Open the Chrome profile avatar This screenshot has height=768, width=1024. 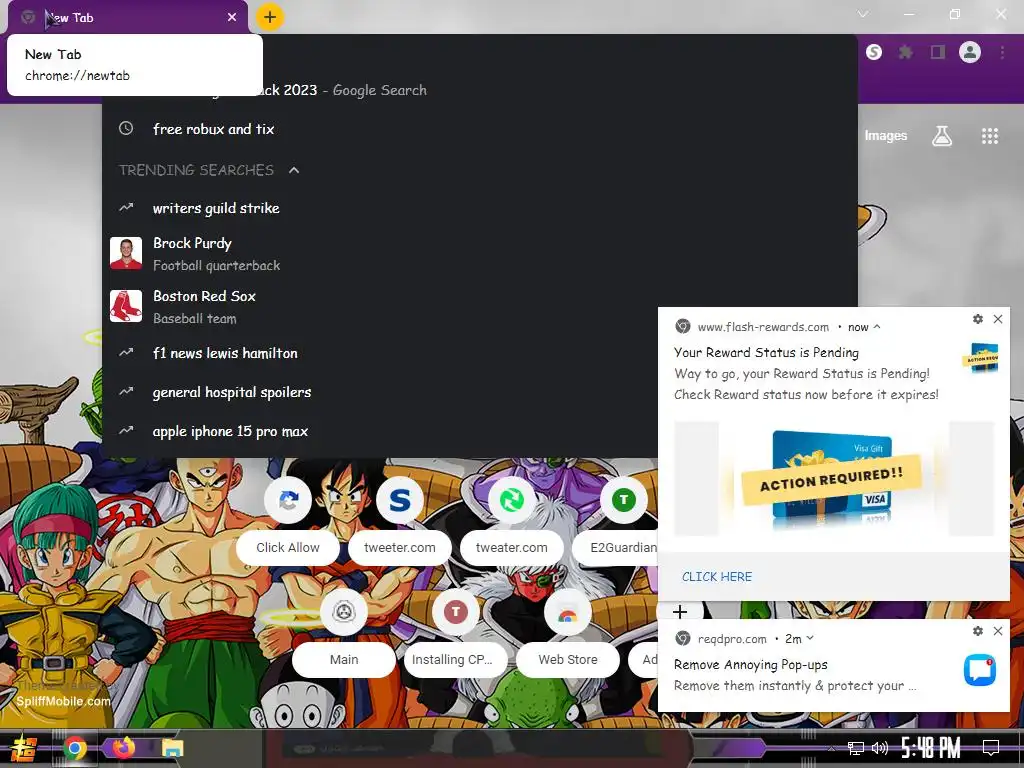coord(970,52)
